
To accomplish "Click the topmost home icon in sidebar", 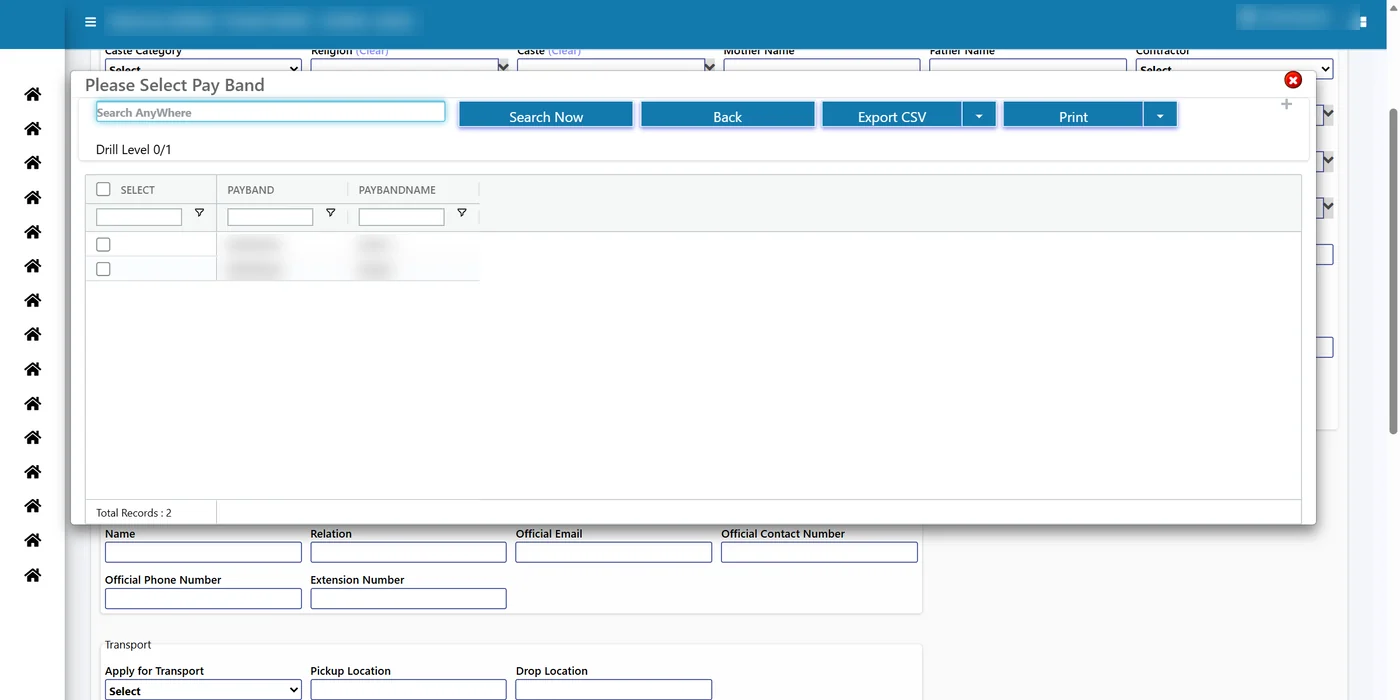I will [x=33, y=94].
